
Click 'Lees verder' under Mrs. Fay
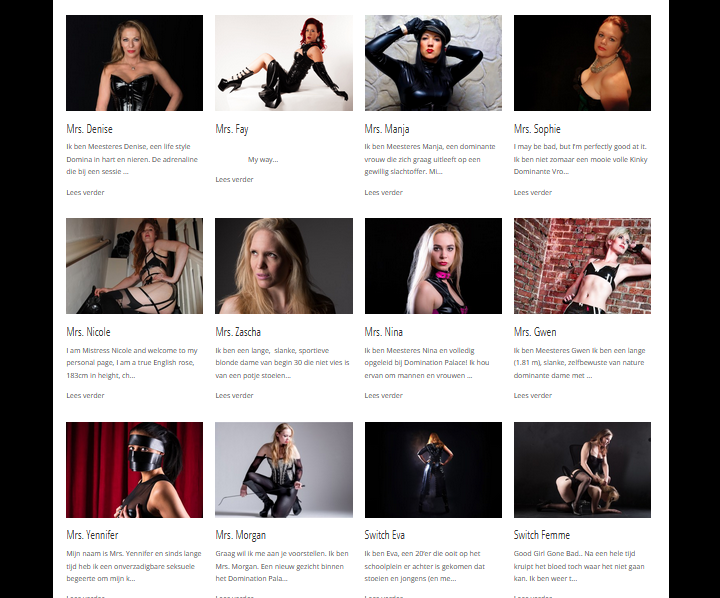(x=235, y=180)
